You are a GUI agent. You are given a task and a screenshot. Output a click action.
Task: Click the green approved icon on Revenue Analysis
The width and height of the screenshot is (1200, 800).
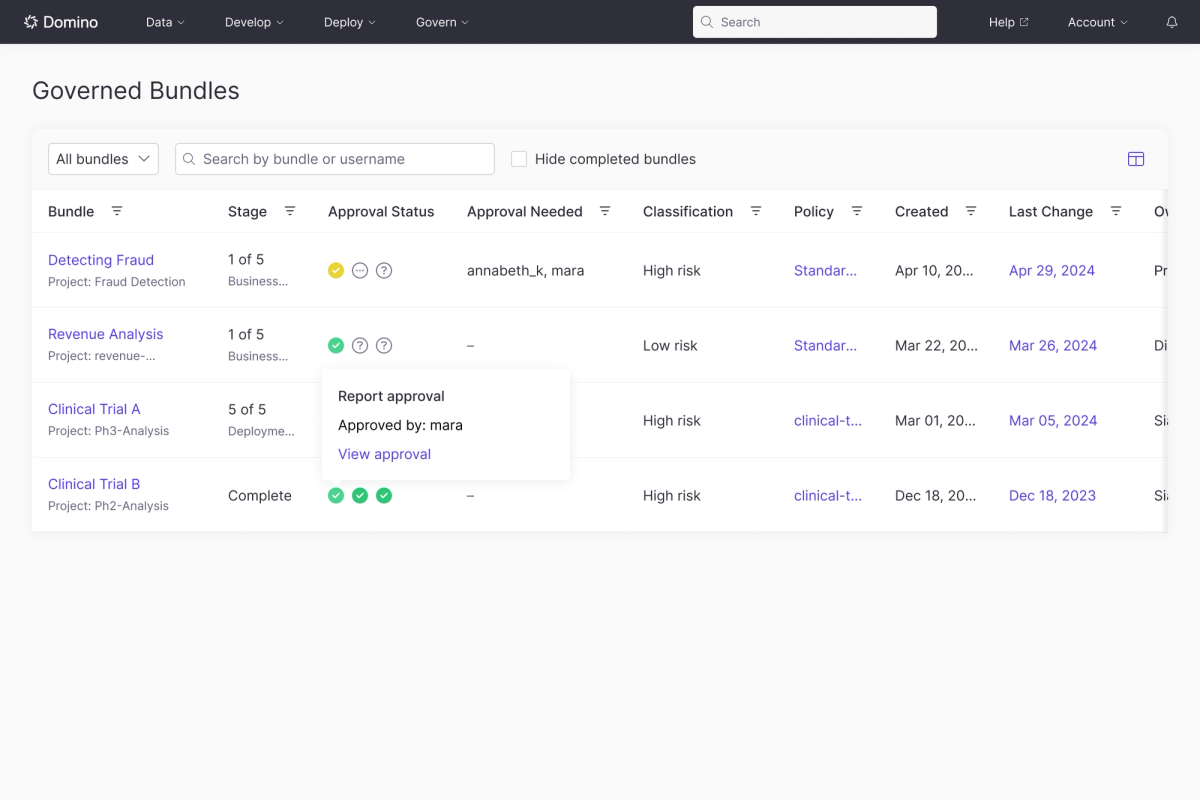[x=336, y=345]
